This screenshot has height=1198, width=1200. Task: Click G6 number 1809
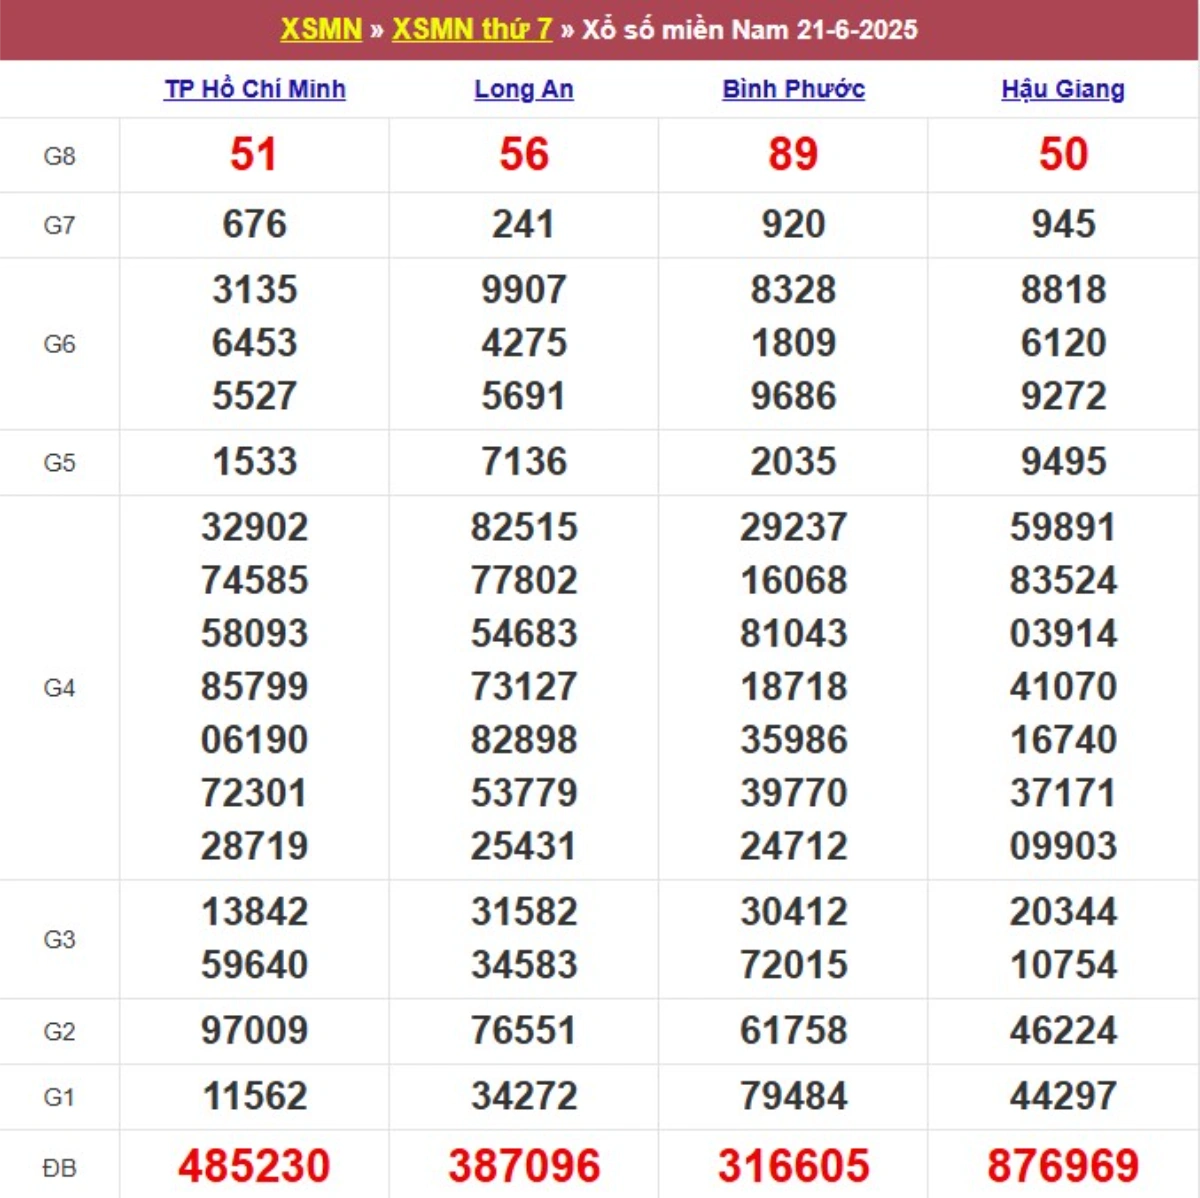[x=794, y=343]
